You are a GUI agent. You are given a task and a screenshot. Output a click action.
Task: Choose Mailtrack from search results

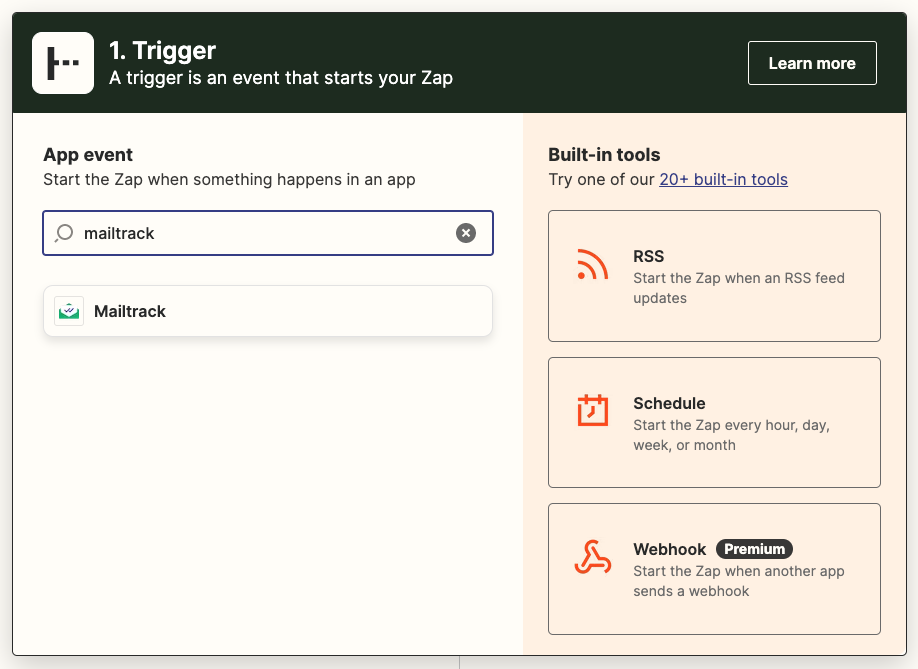(130, 311)
